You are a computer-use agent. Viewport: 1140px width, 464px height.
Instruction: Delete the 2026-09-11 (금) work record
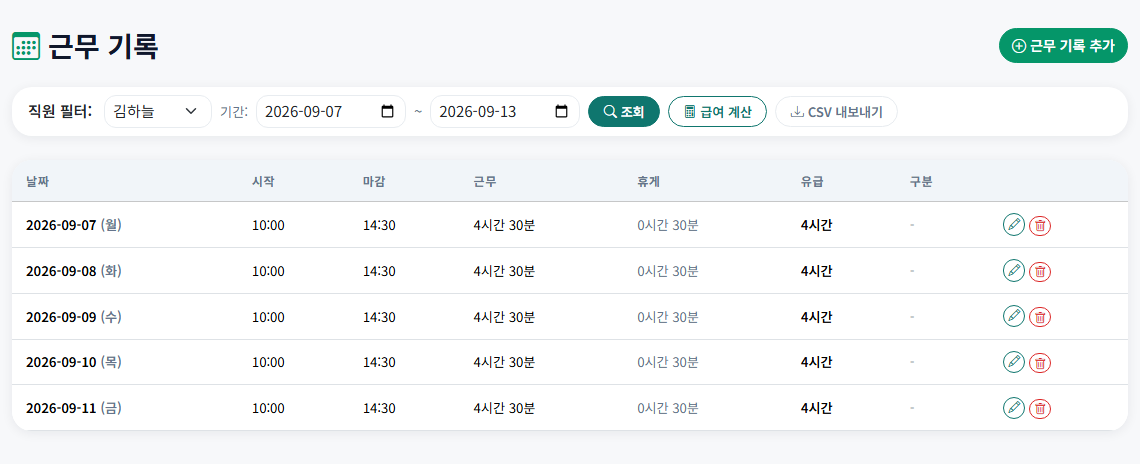[1040, 409]
